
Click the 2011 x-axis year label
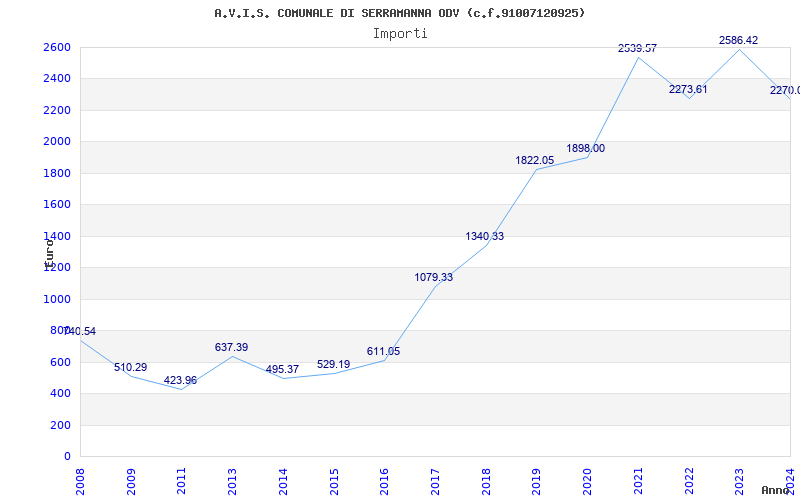click(x=182, y=482)
